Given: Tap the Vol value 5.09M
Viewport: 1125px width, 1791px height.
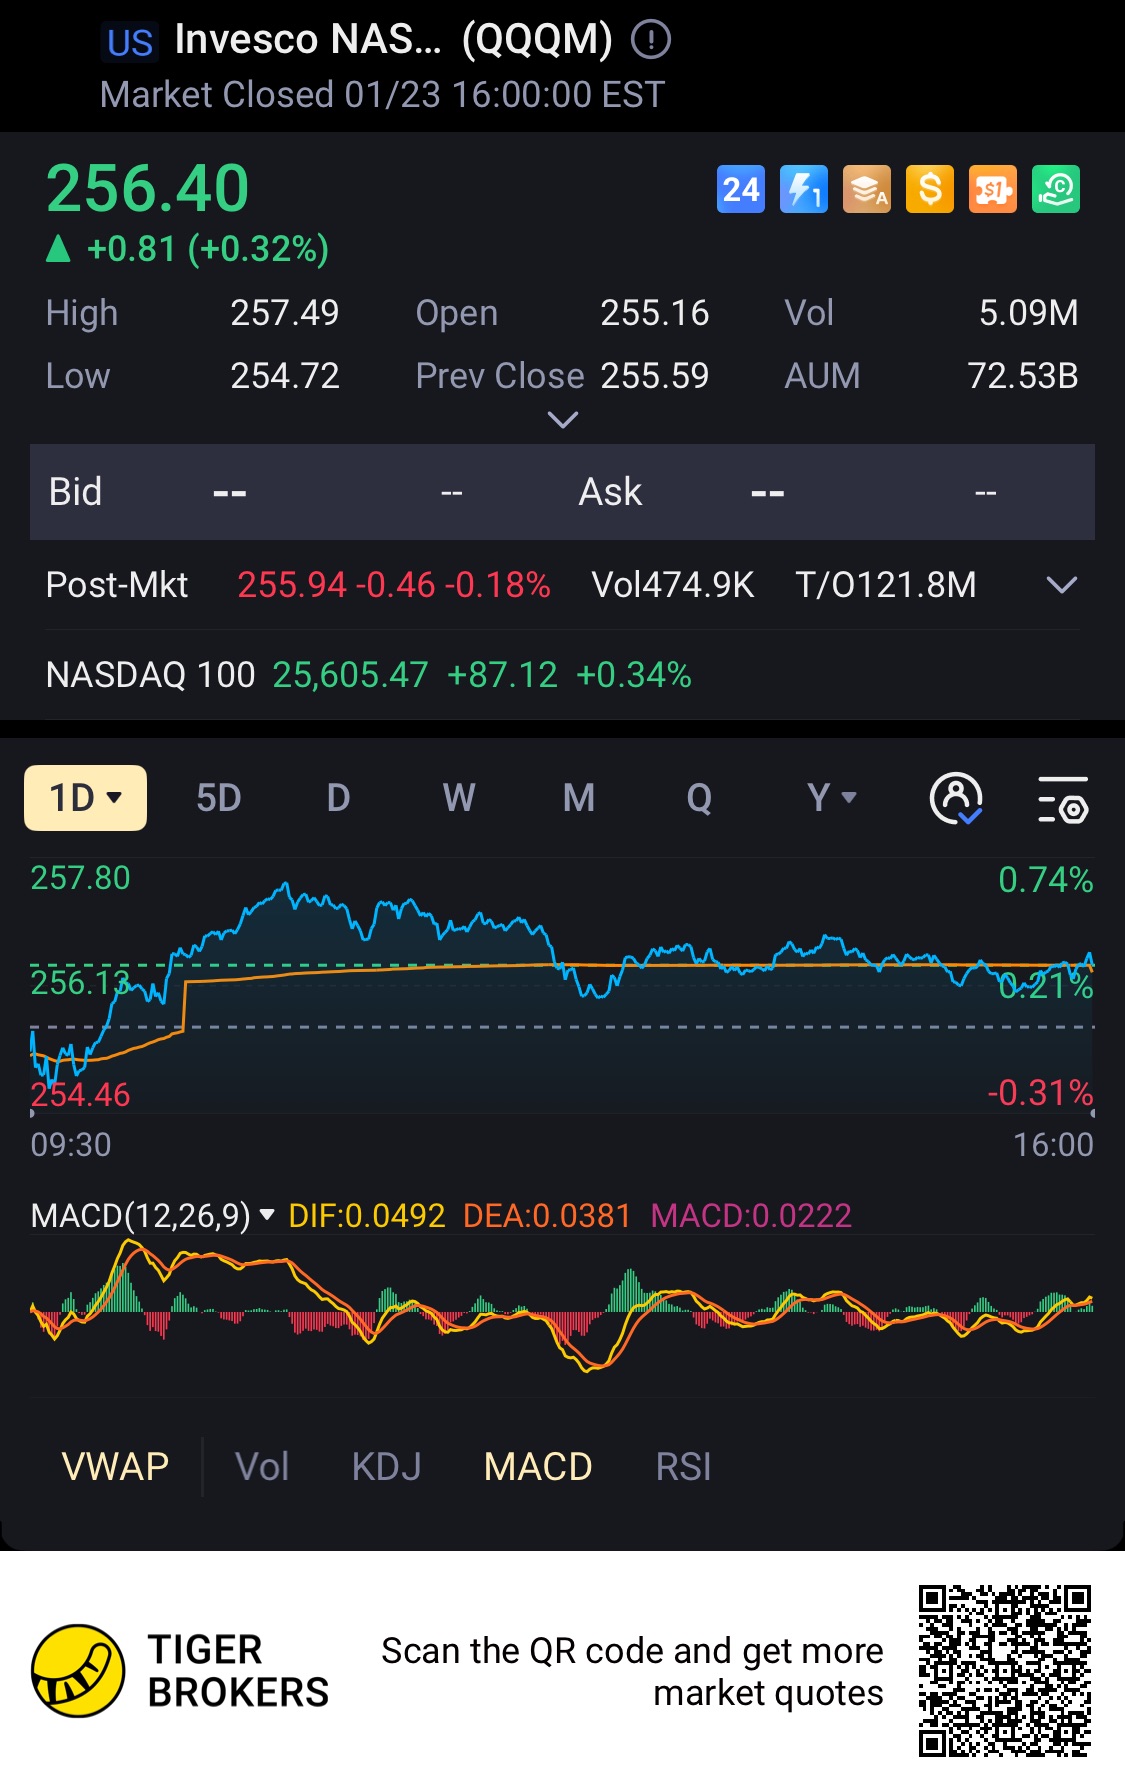Looking at the screenshot, I should (1029, 313).
